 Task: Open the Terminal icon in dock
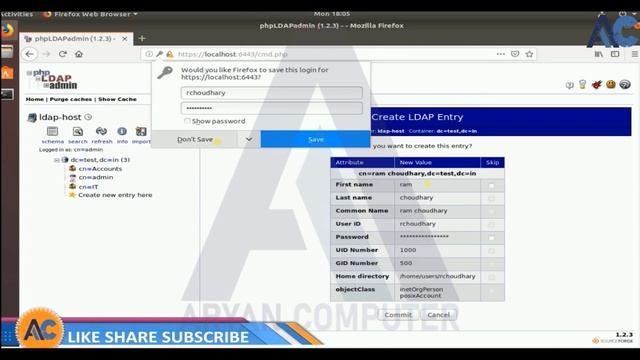point(7,95)
